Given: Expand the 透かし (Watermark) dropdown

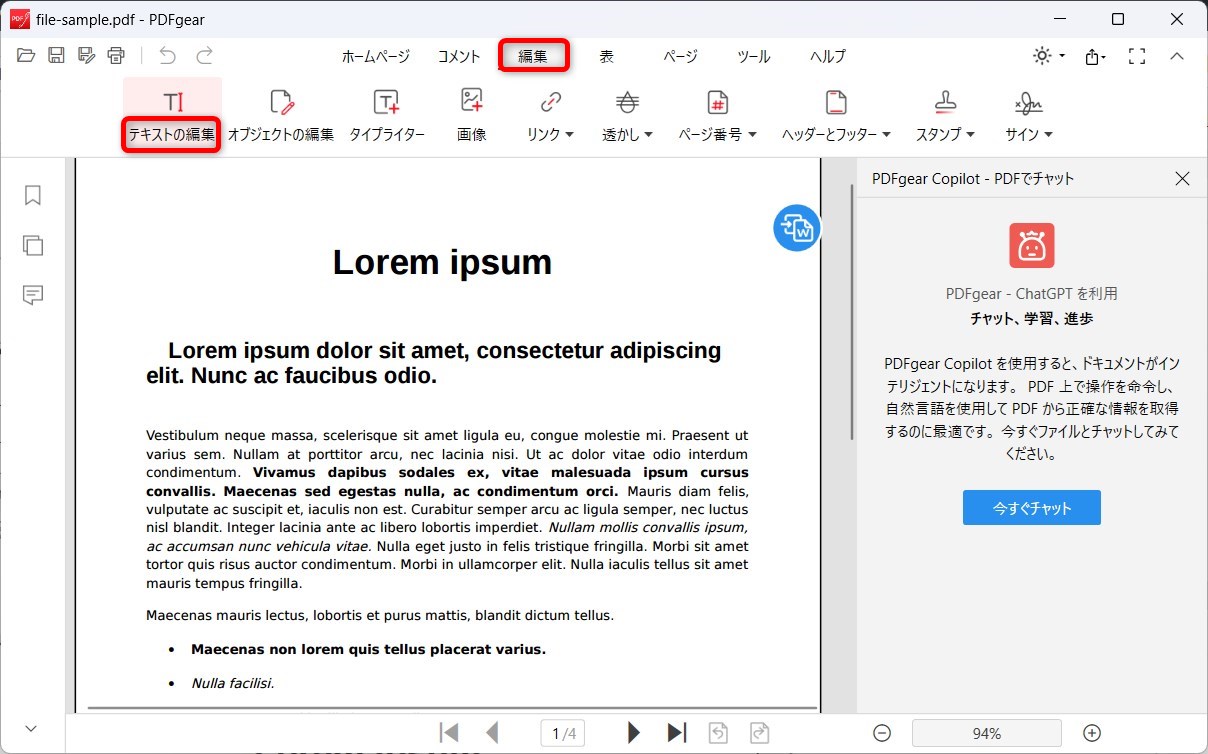Looking at the screenshot, I should pos(626,112).
